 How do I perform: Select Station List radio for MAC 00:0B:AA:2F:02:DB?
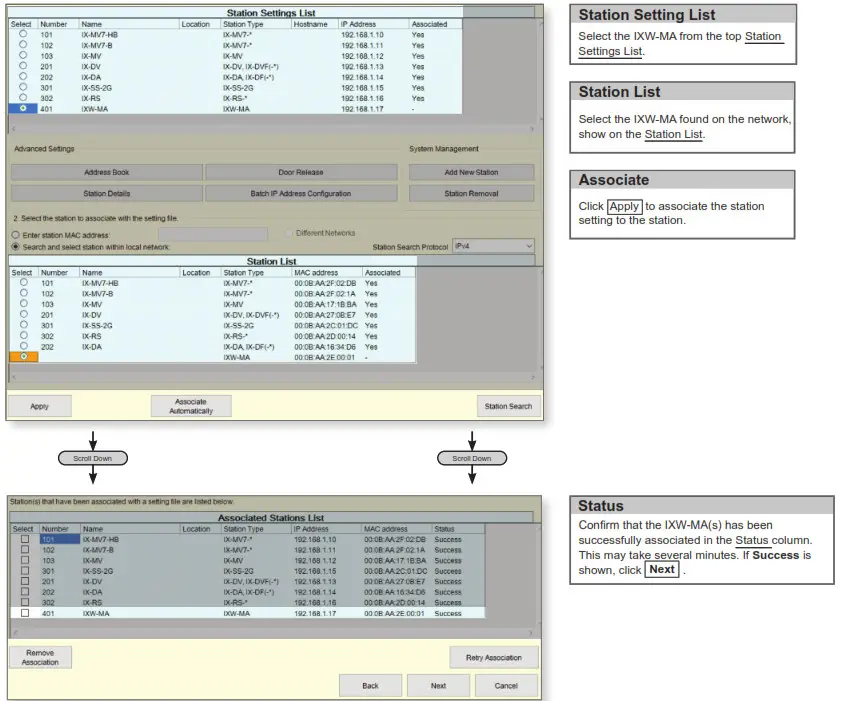pos(24,282)
